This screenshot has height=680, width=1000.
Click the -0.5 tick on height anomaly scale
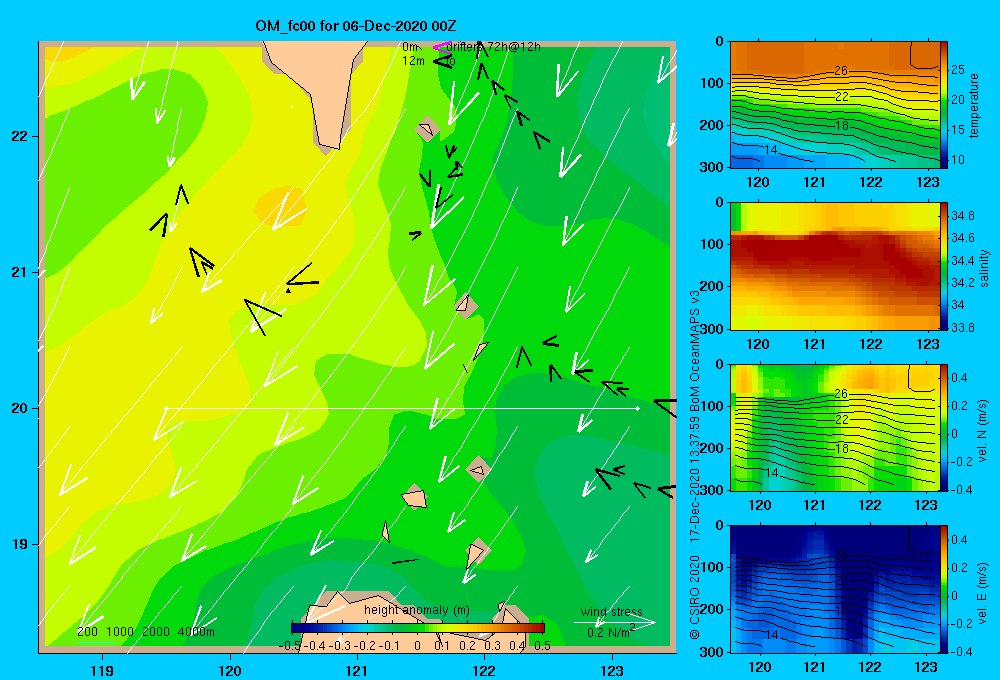tap(290, 646)
